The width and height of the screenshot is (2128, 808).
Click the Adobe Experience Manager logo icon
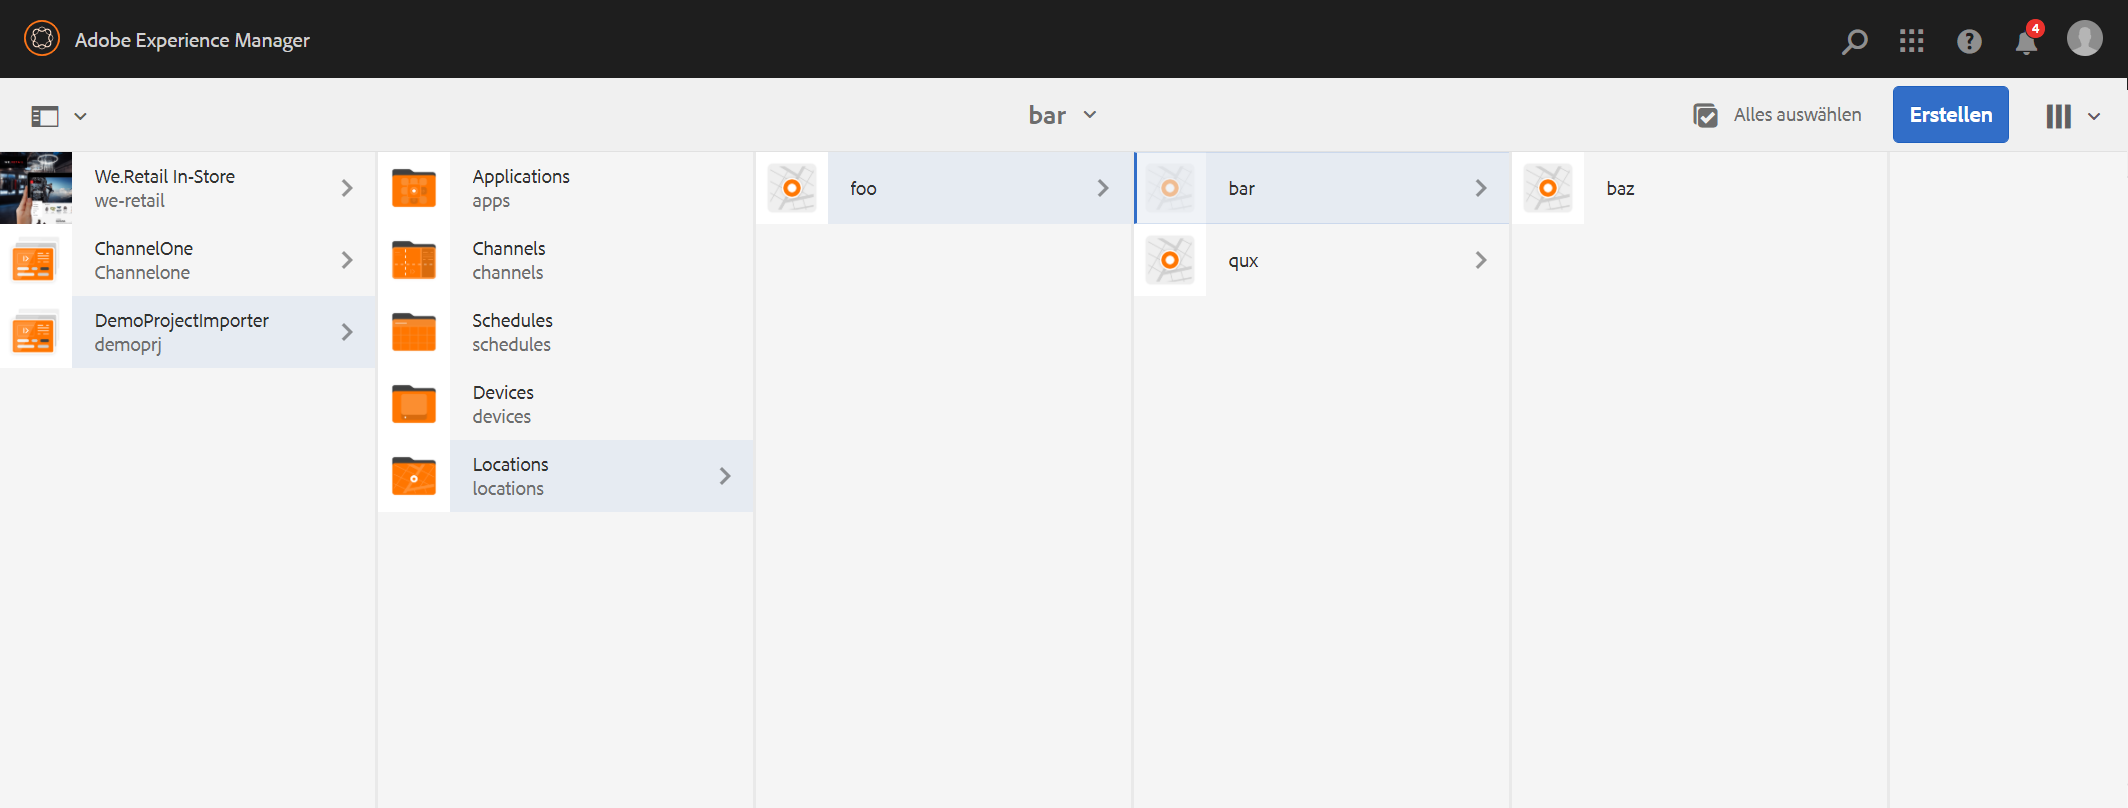click(42, 39)
